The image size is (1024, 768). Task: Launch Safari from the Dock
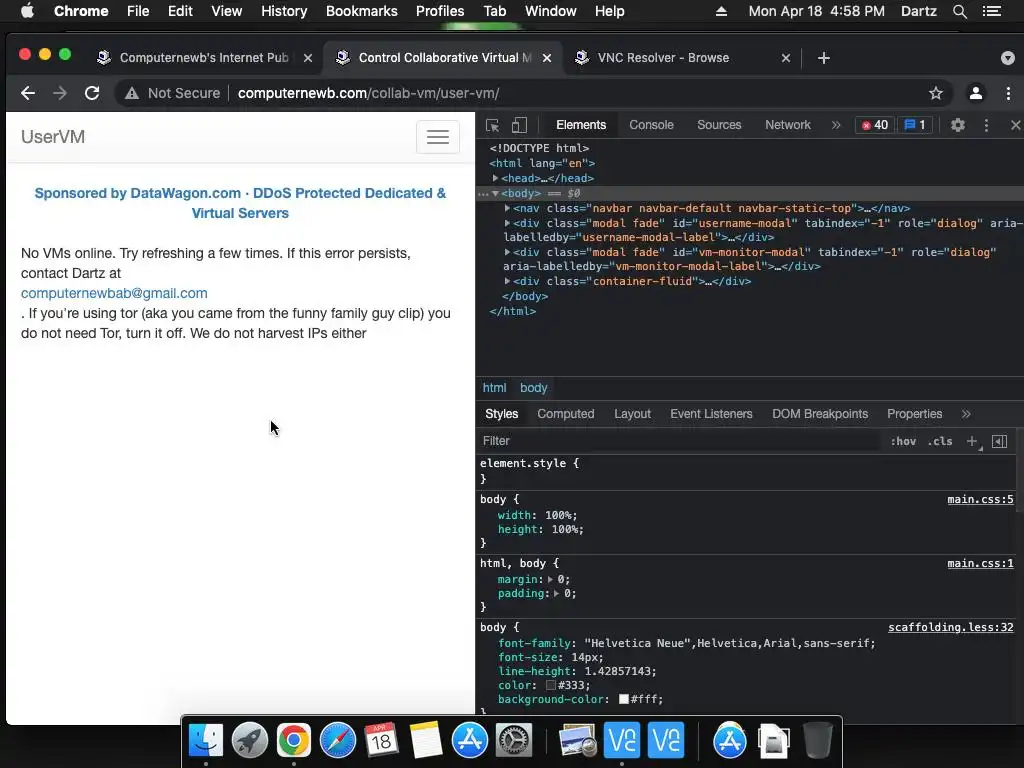[x=338, y=740]
